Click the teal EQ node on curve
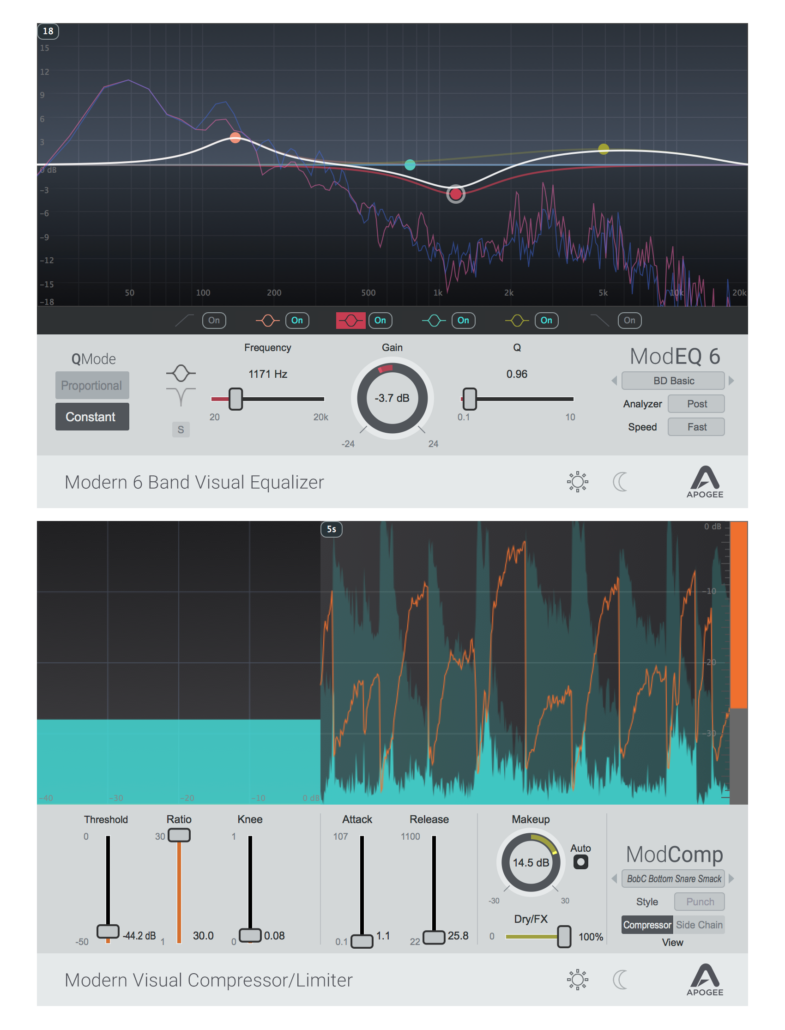 410,165
